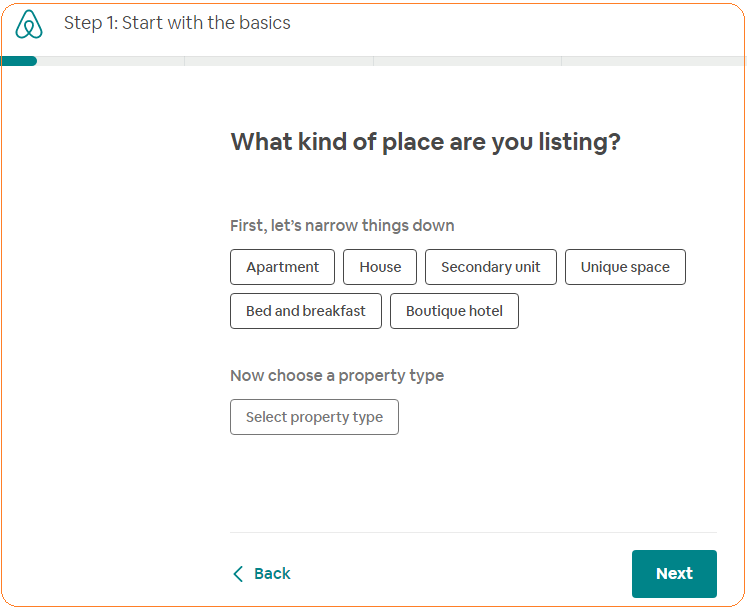The height and width of the screenshot is (609, 747).
Task: Click the filled teal progress bar portion
Action: 19,61
